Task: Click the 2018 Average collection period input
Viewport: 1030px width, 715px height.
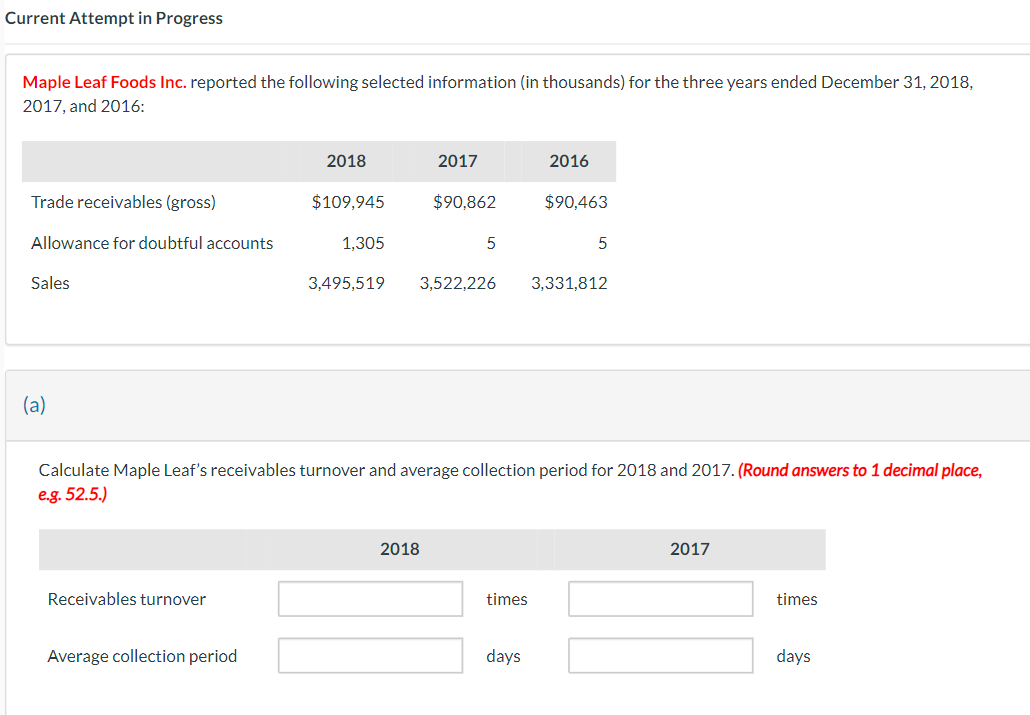Action: (370, 655)
